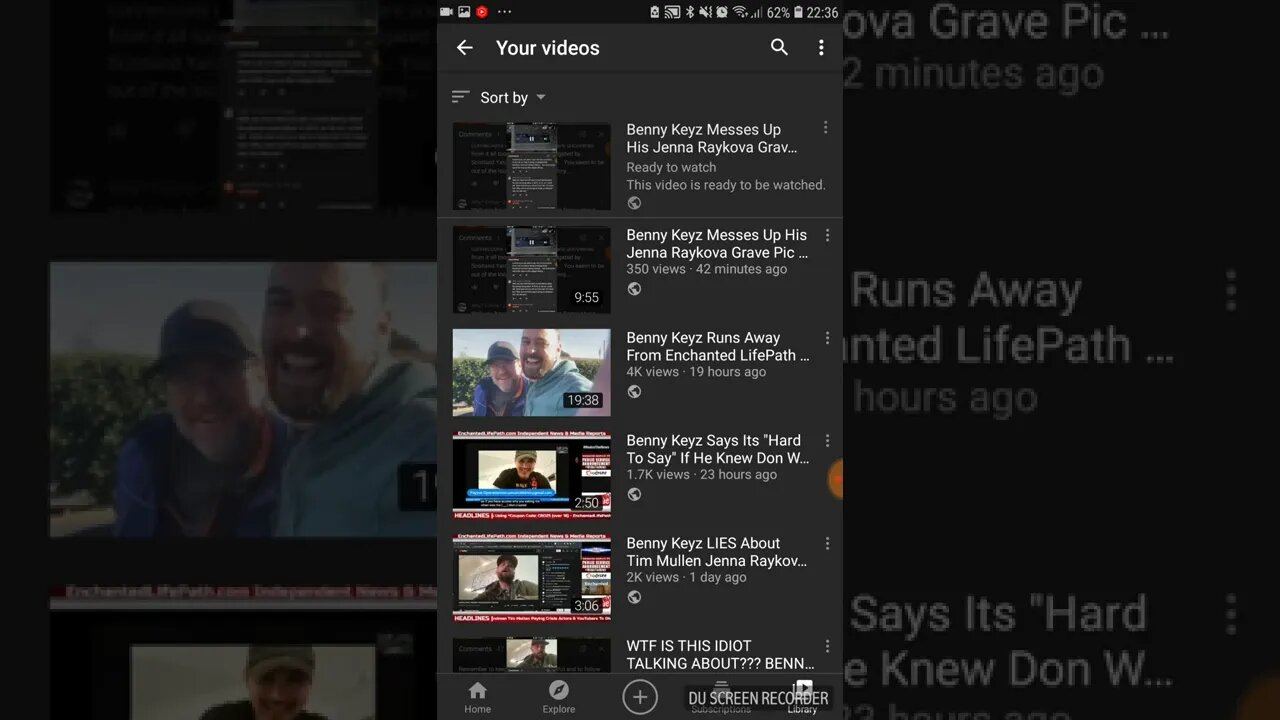1280x720 pixels.
Task: Tap the Wi-Fi status icon
Action: [740, 12]
